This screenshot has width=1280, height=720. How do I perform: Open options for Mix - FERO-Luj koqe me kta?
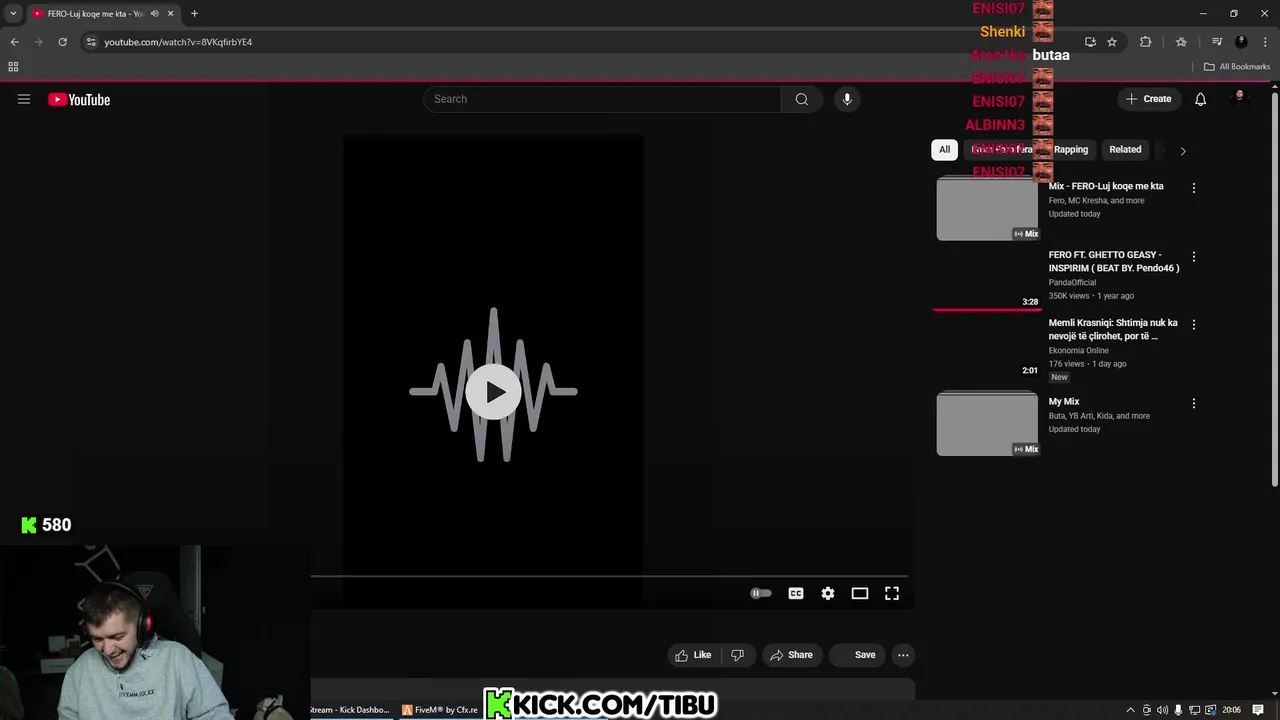[x=1193, y=188]
